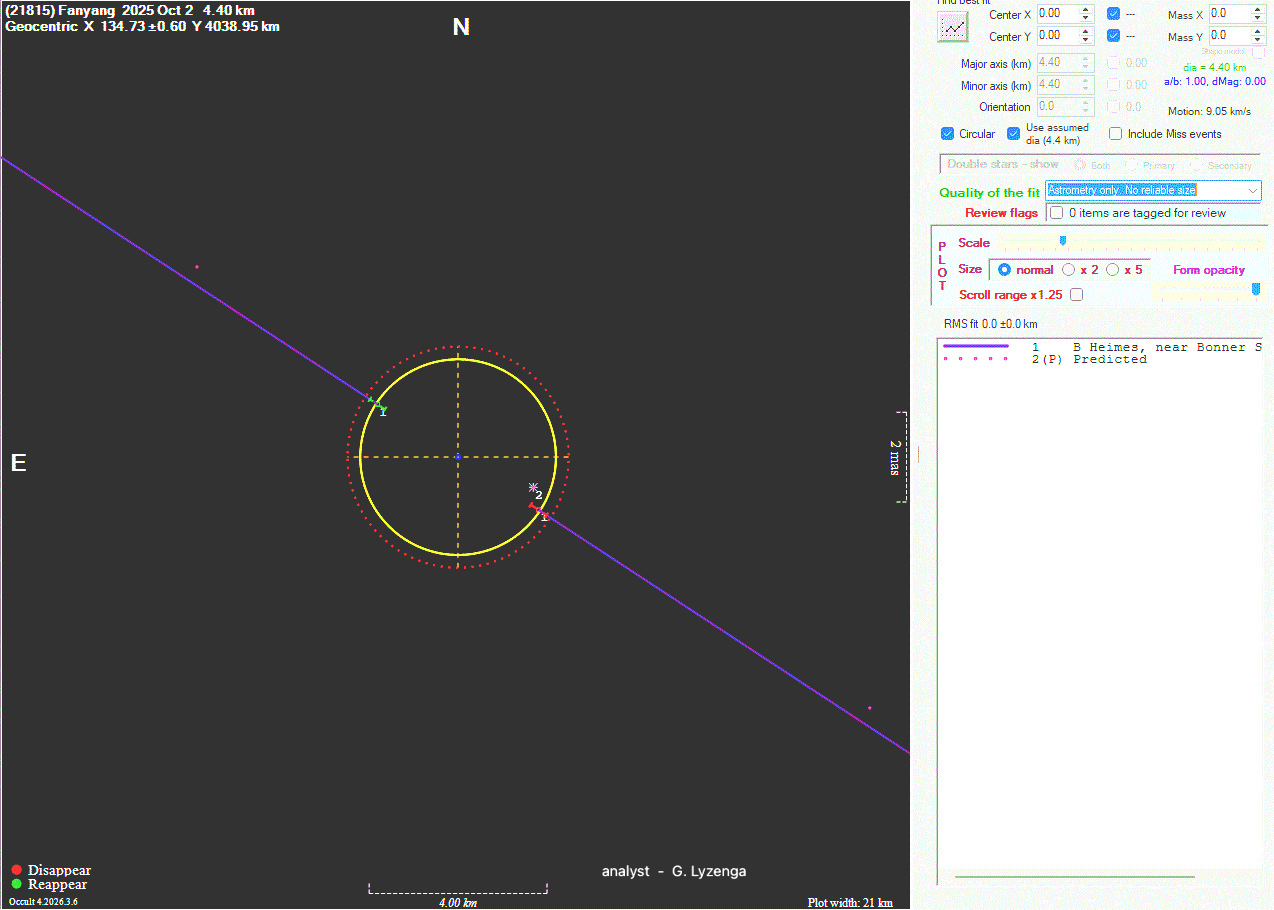Screen dimensions: 1274x910
Task: Select the x 2 size radio button
Action: click(x=1069, y=270)
